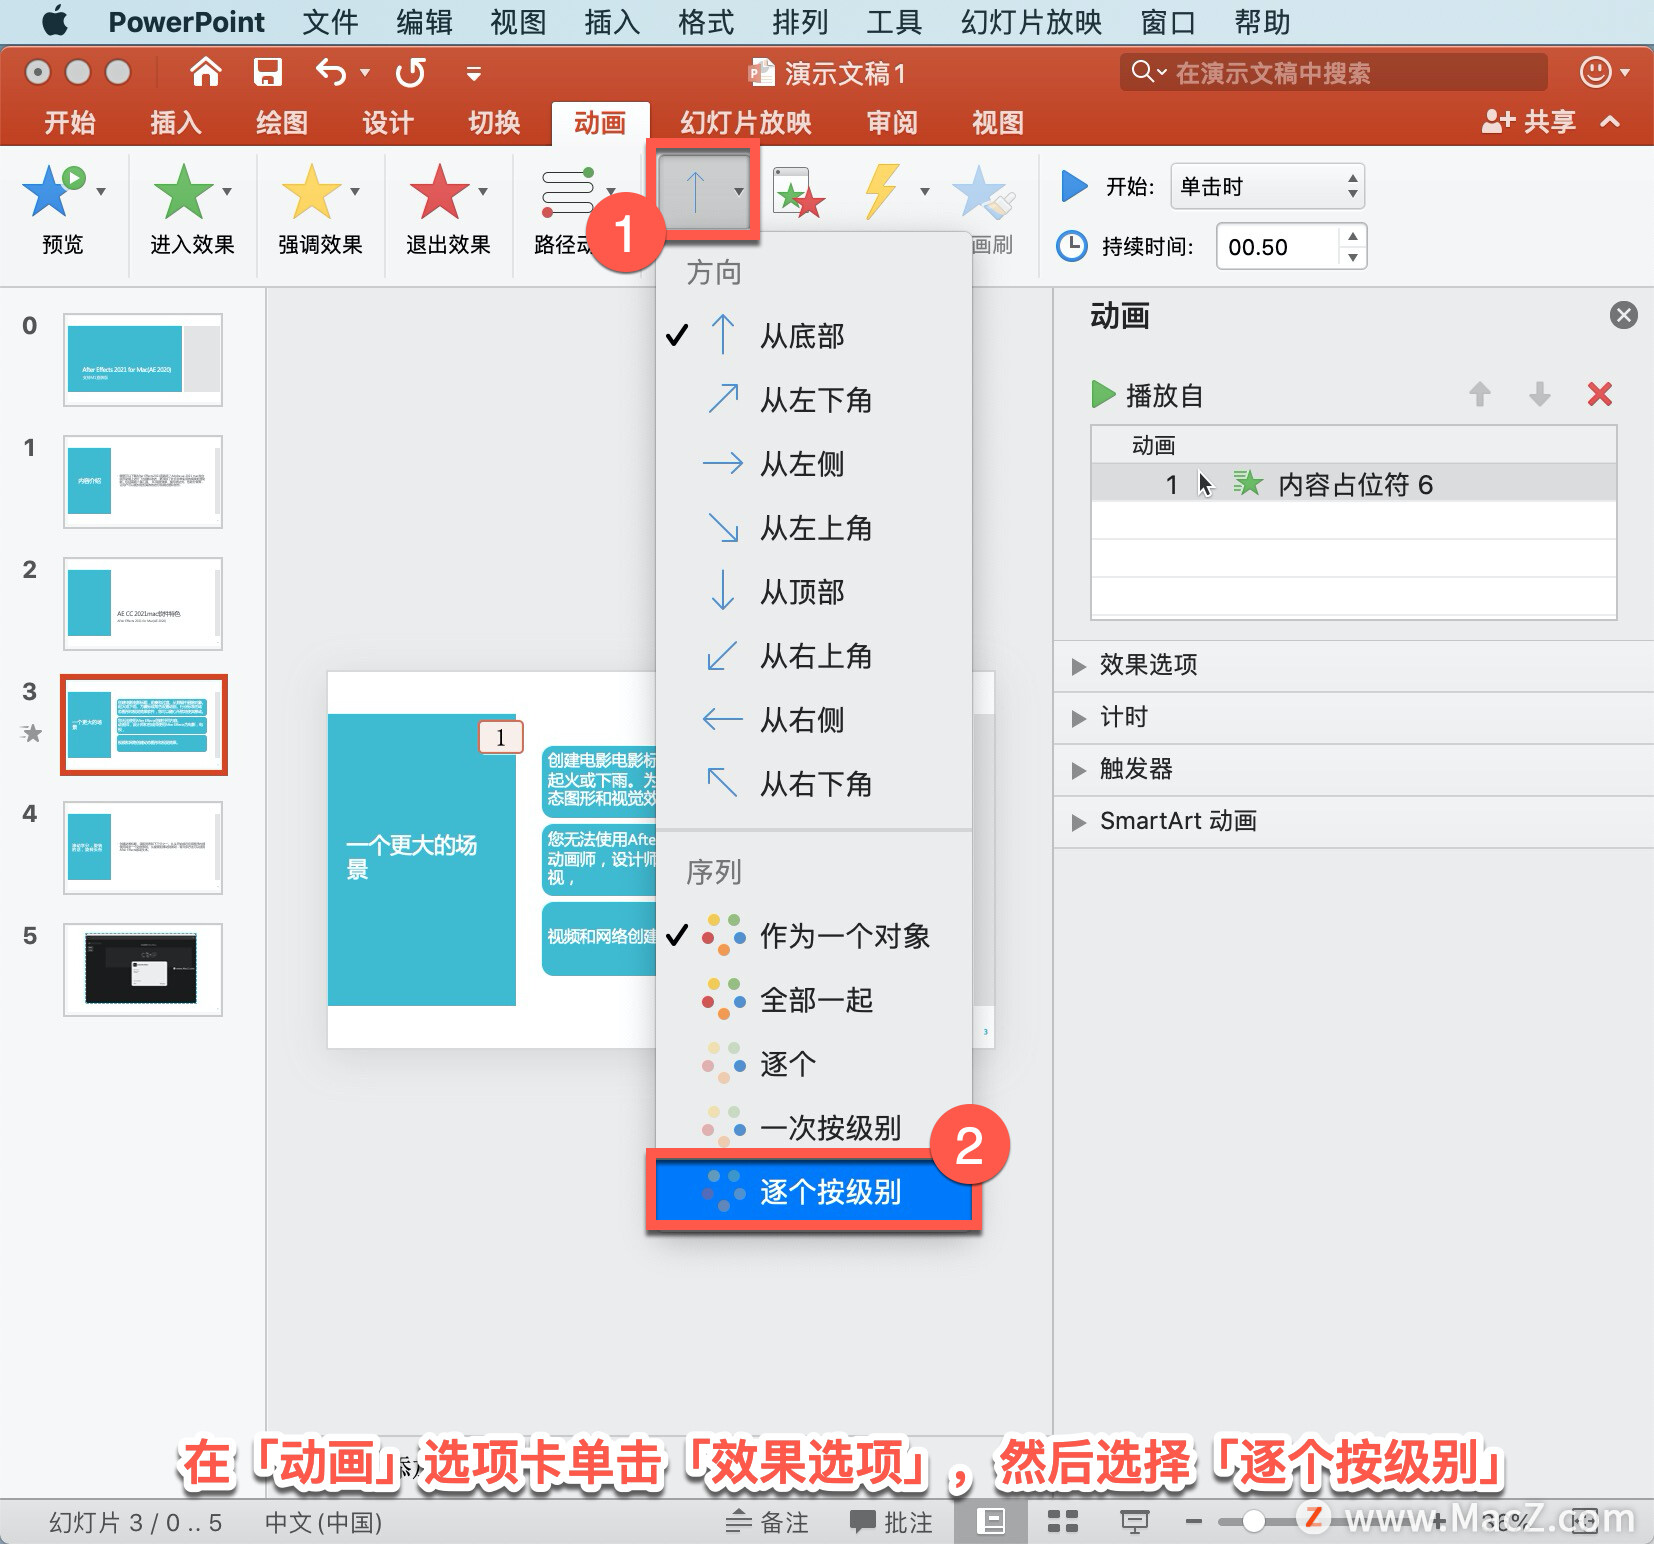Choose 从右上角 direction

[x=814, y=656]
